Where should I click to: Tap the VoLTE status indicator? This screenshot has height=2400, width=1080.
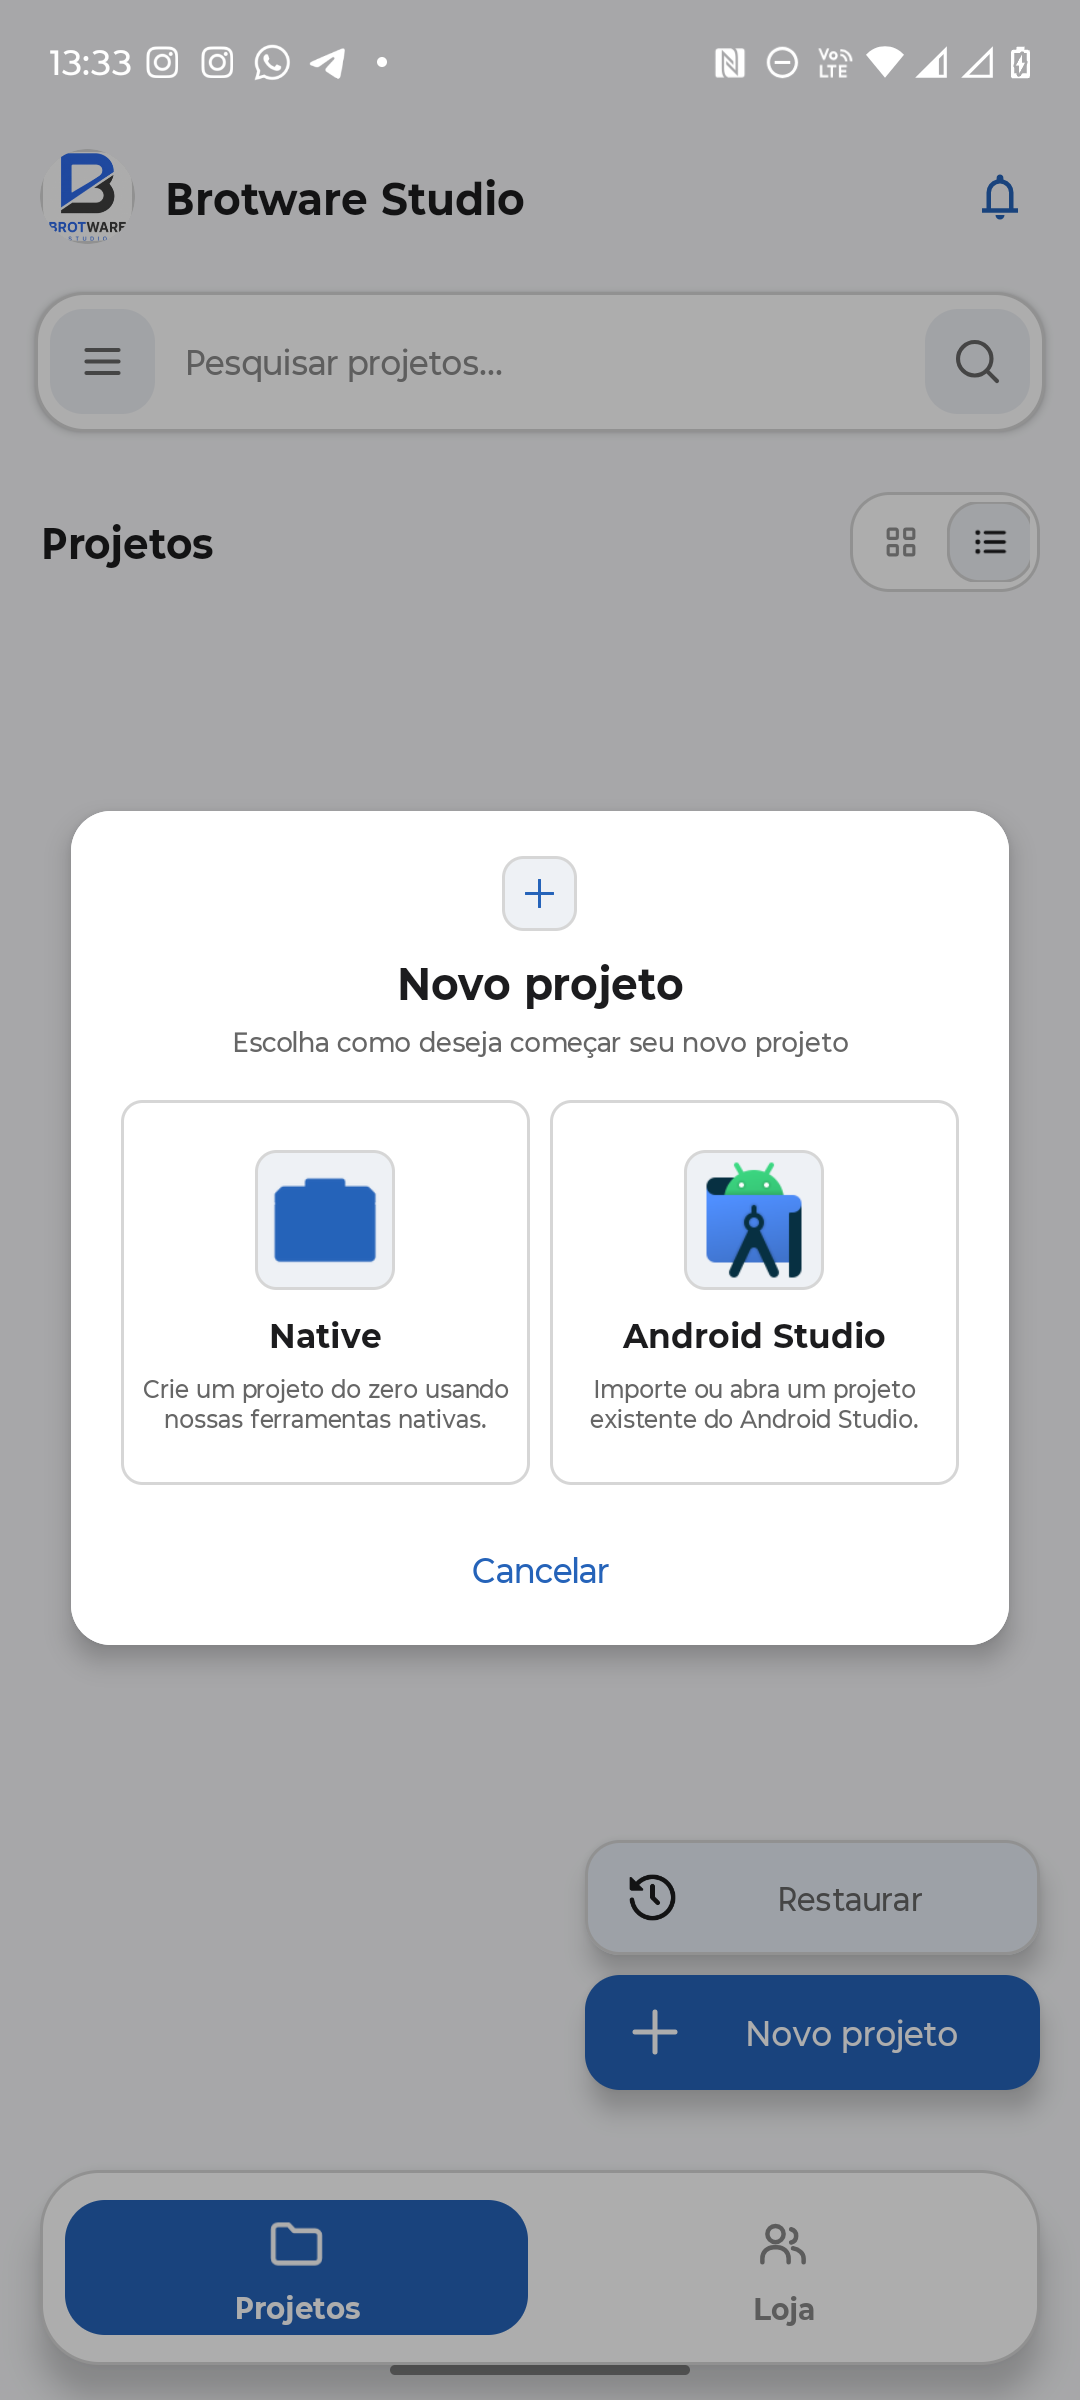coord(834,63)
